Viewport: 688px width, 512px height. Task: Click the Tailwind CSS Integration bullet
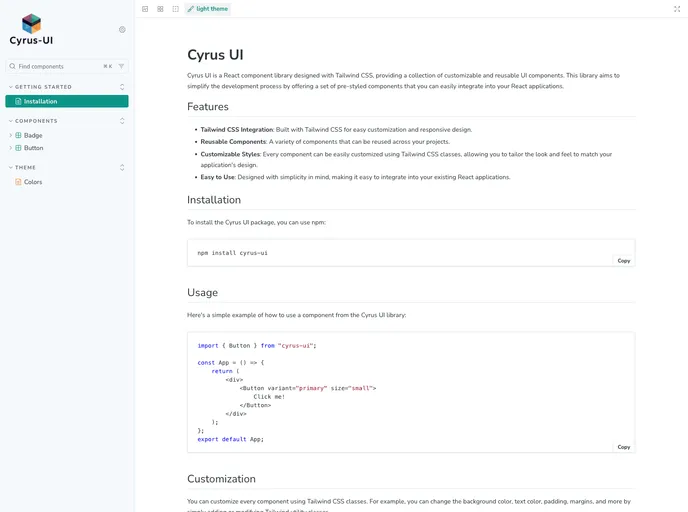(336, 129)
